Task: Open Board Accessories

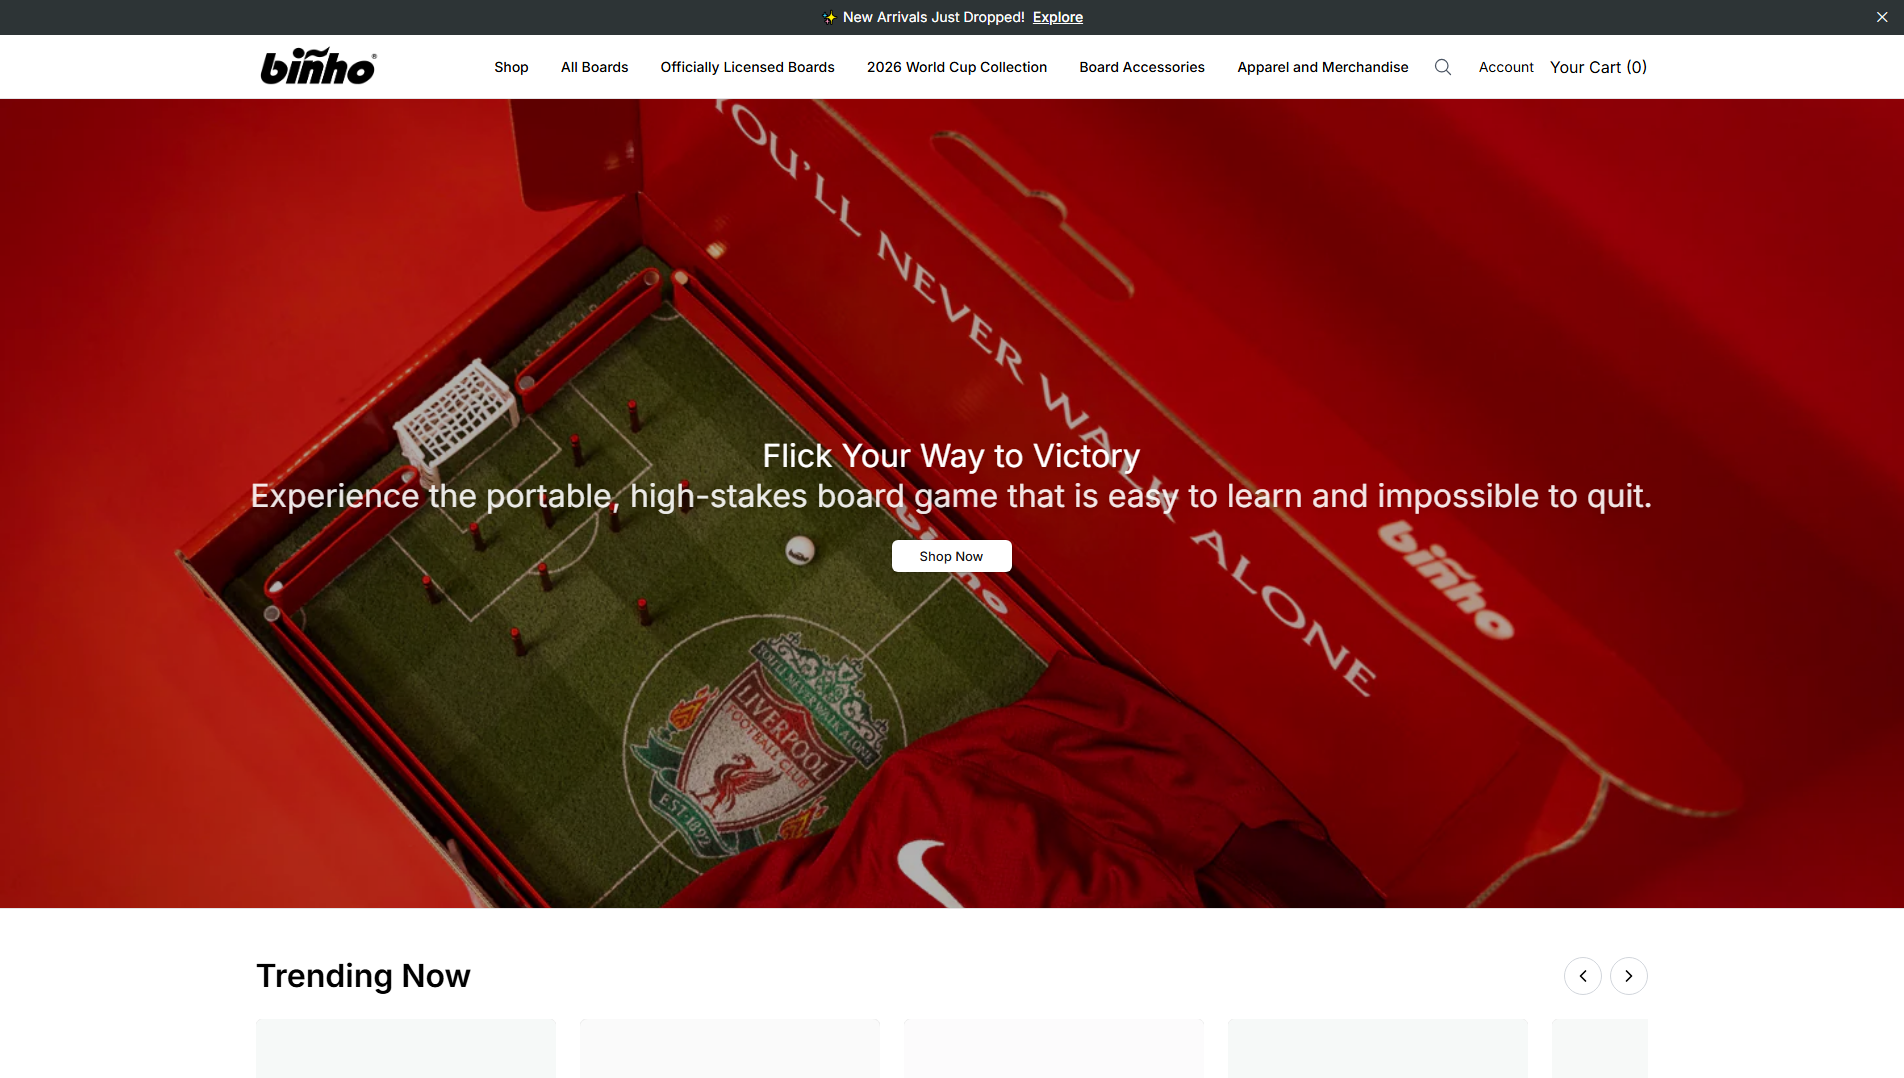Action: (1142, 67)
